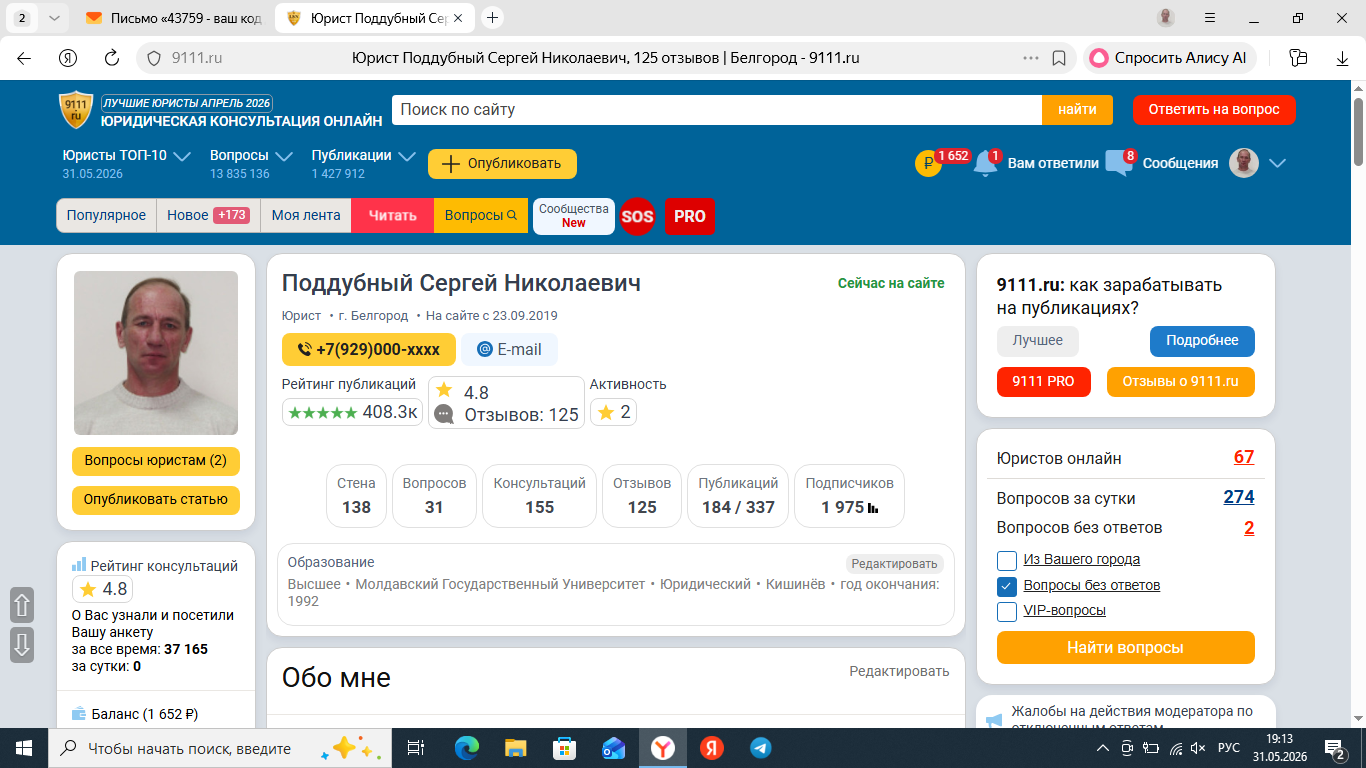The width and height of the screenshot is (1366, 768).
Task: Open the Сообщества New tab
Action: click(574, 216)
